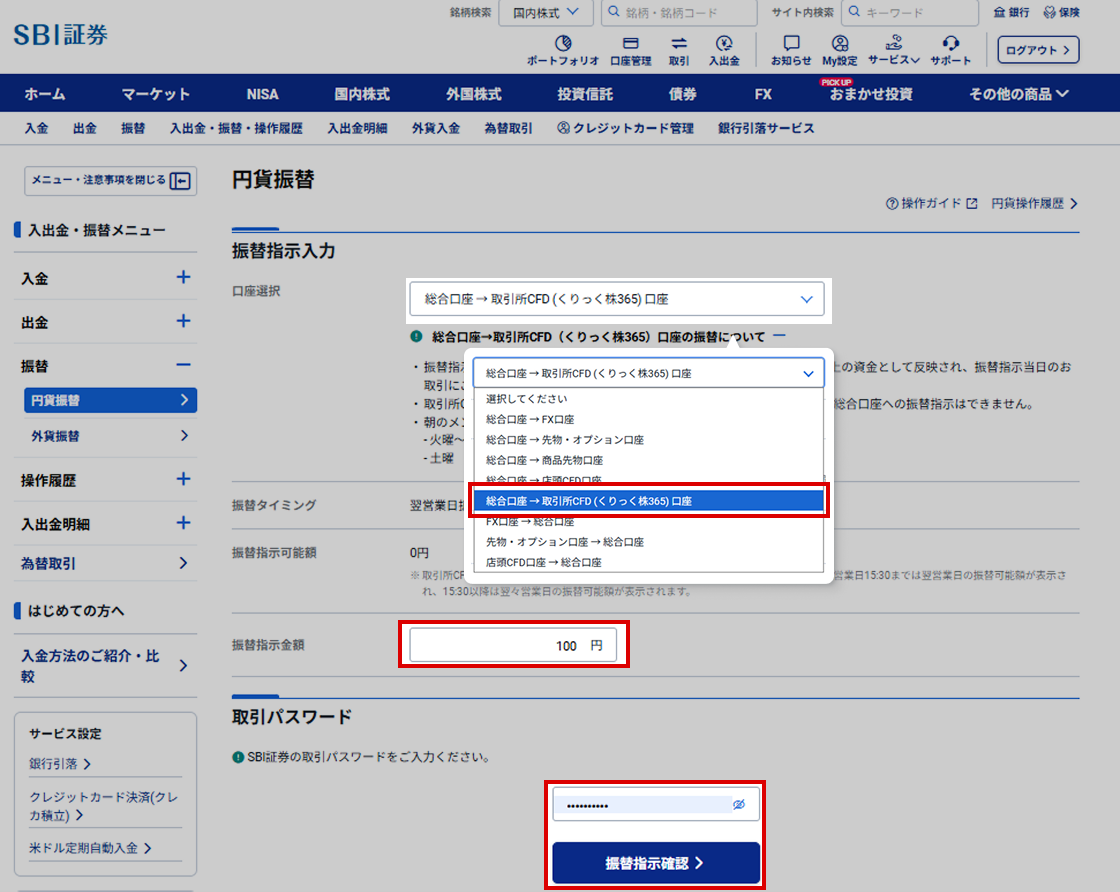Open 米ドル定期自動入金 link
Screen dimensions: 1120x892
90,848
